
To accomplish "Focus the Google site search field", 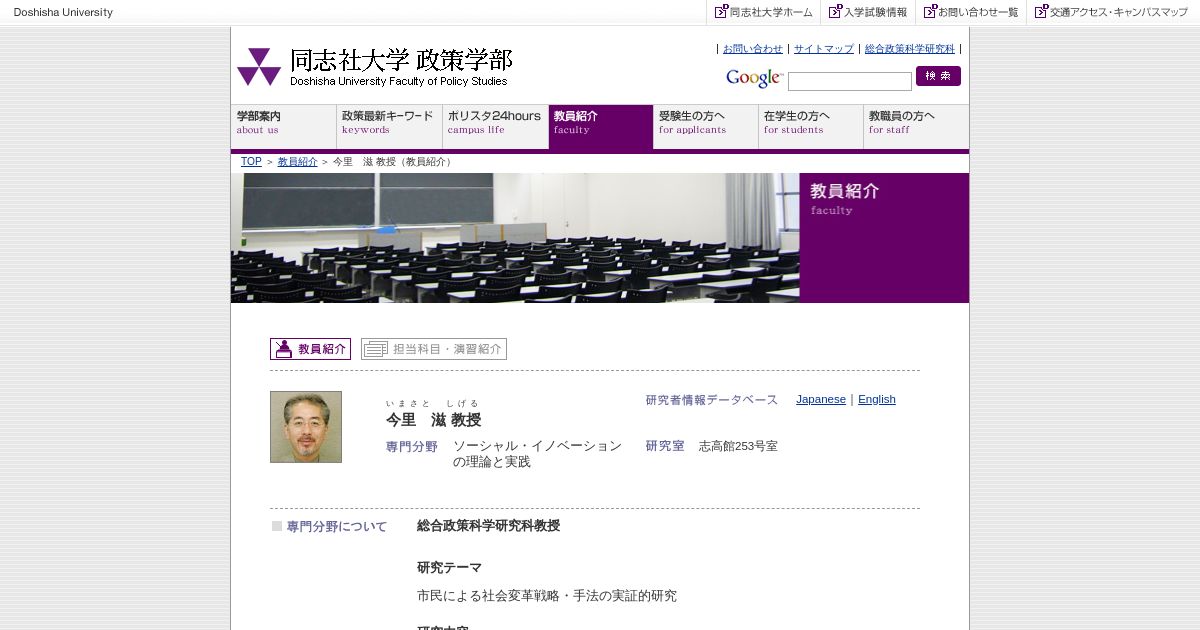I will (x=850, y=81).
